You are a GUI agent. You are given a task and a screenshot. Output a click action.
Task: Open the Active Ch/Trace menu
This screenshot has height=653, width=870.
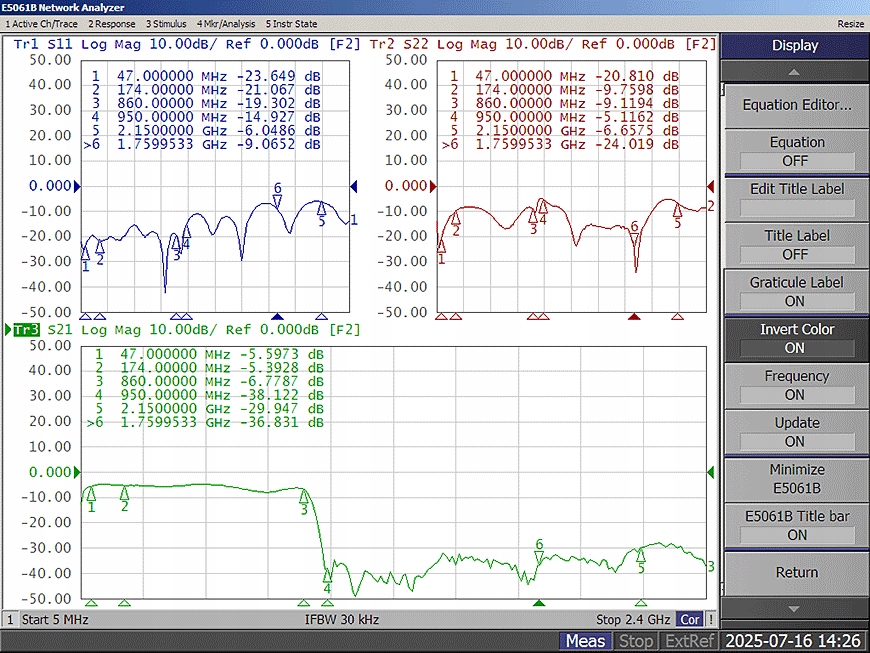pyautogui.click(x=42, y=23)
